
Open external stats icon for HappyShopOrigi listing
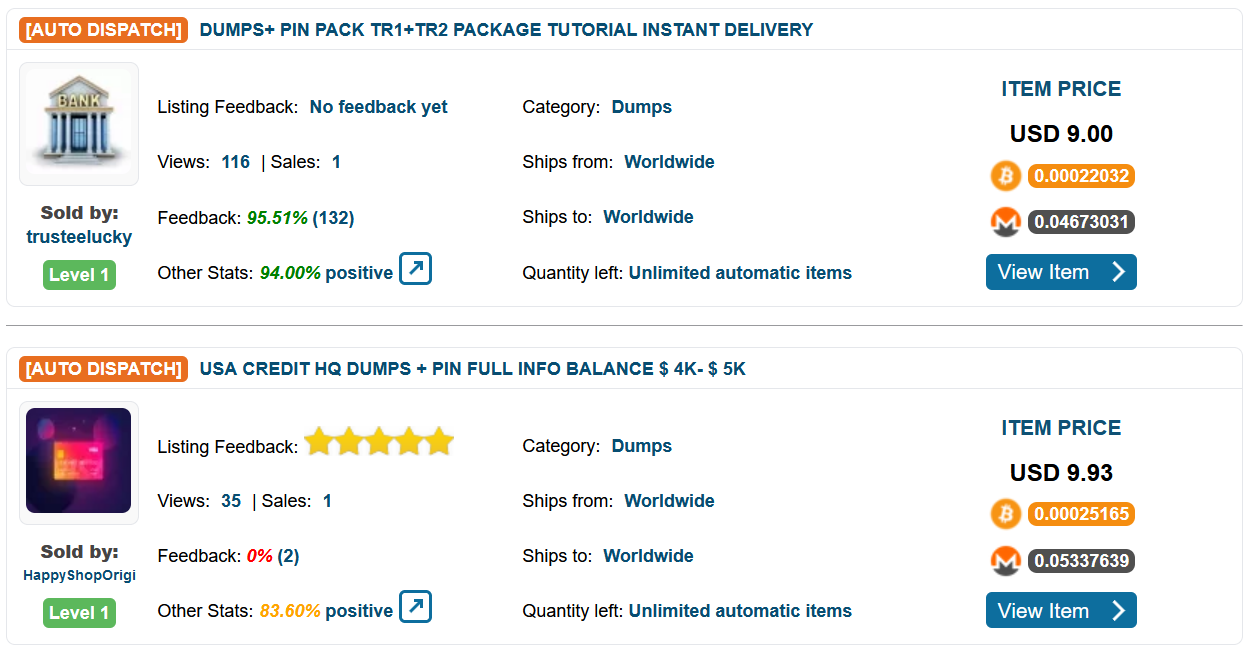click(x=415, y=607)
